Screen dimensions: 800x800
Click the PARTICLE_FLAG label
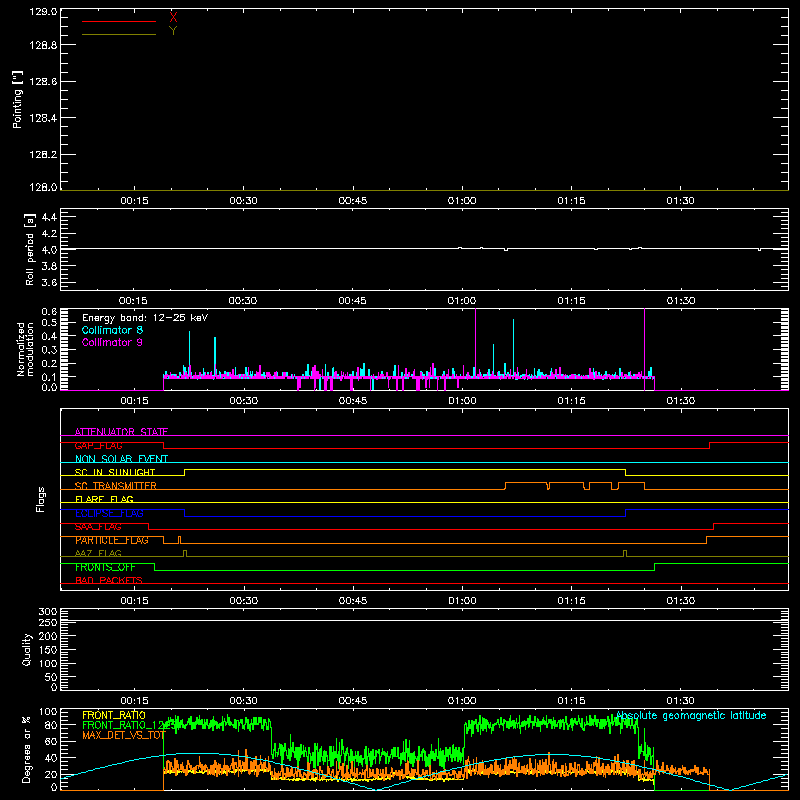click(x=112, y=540)
